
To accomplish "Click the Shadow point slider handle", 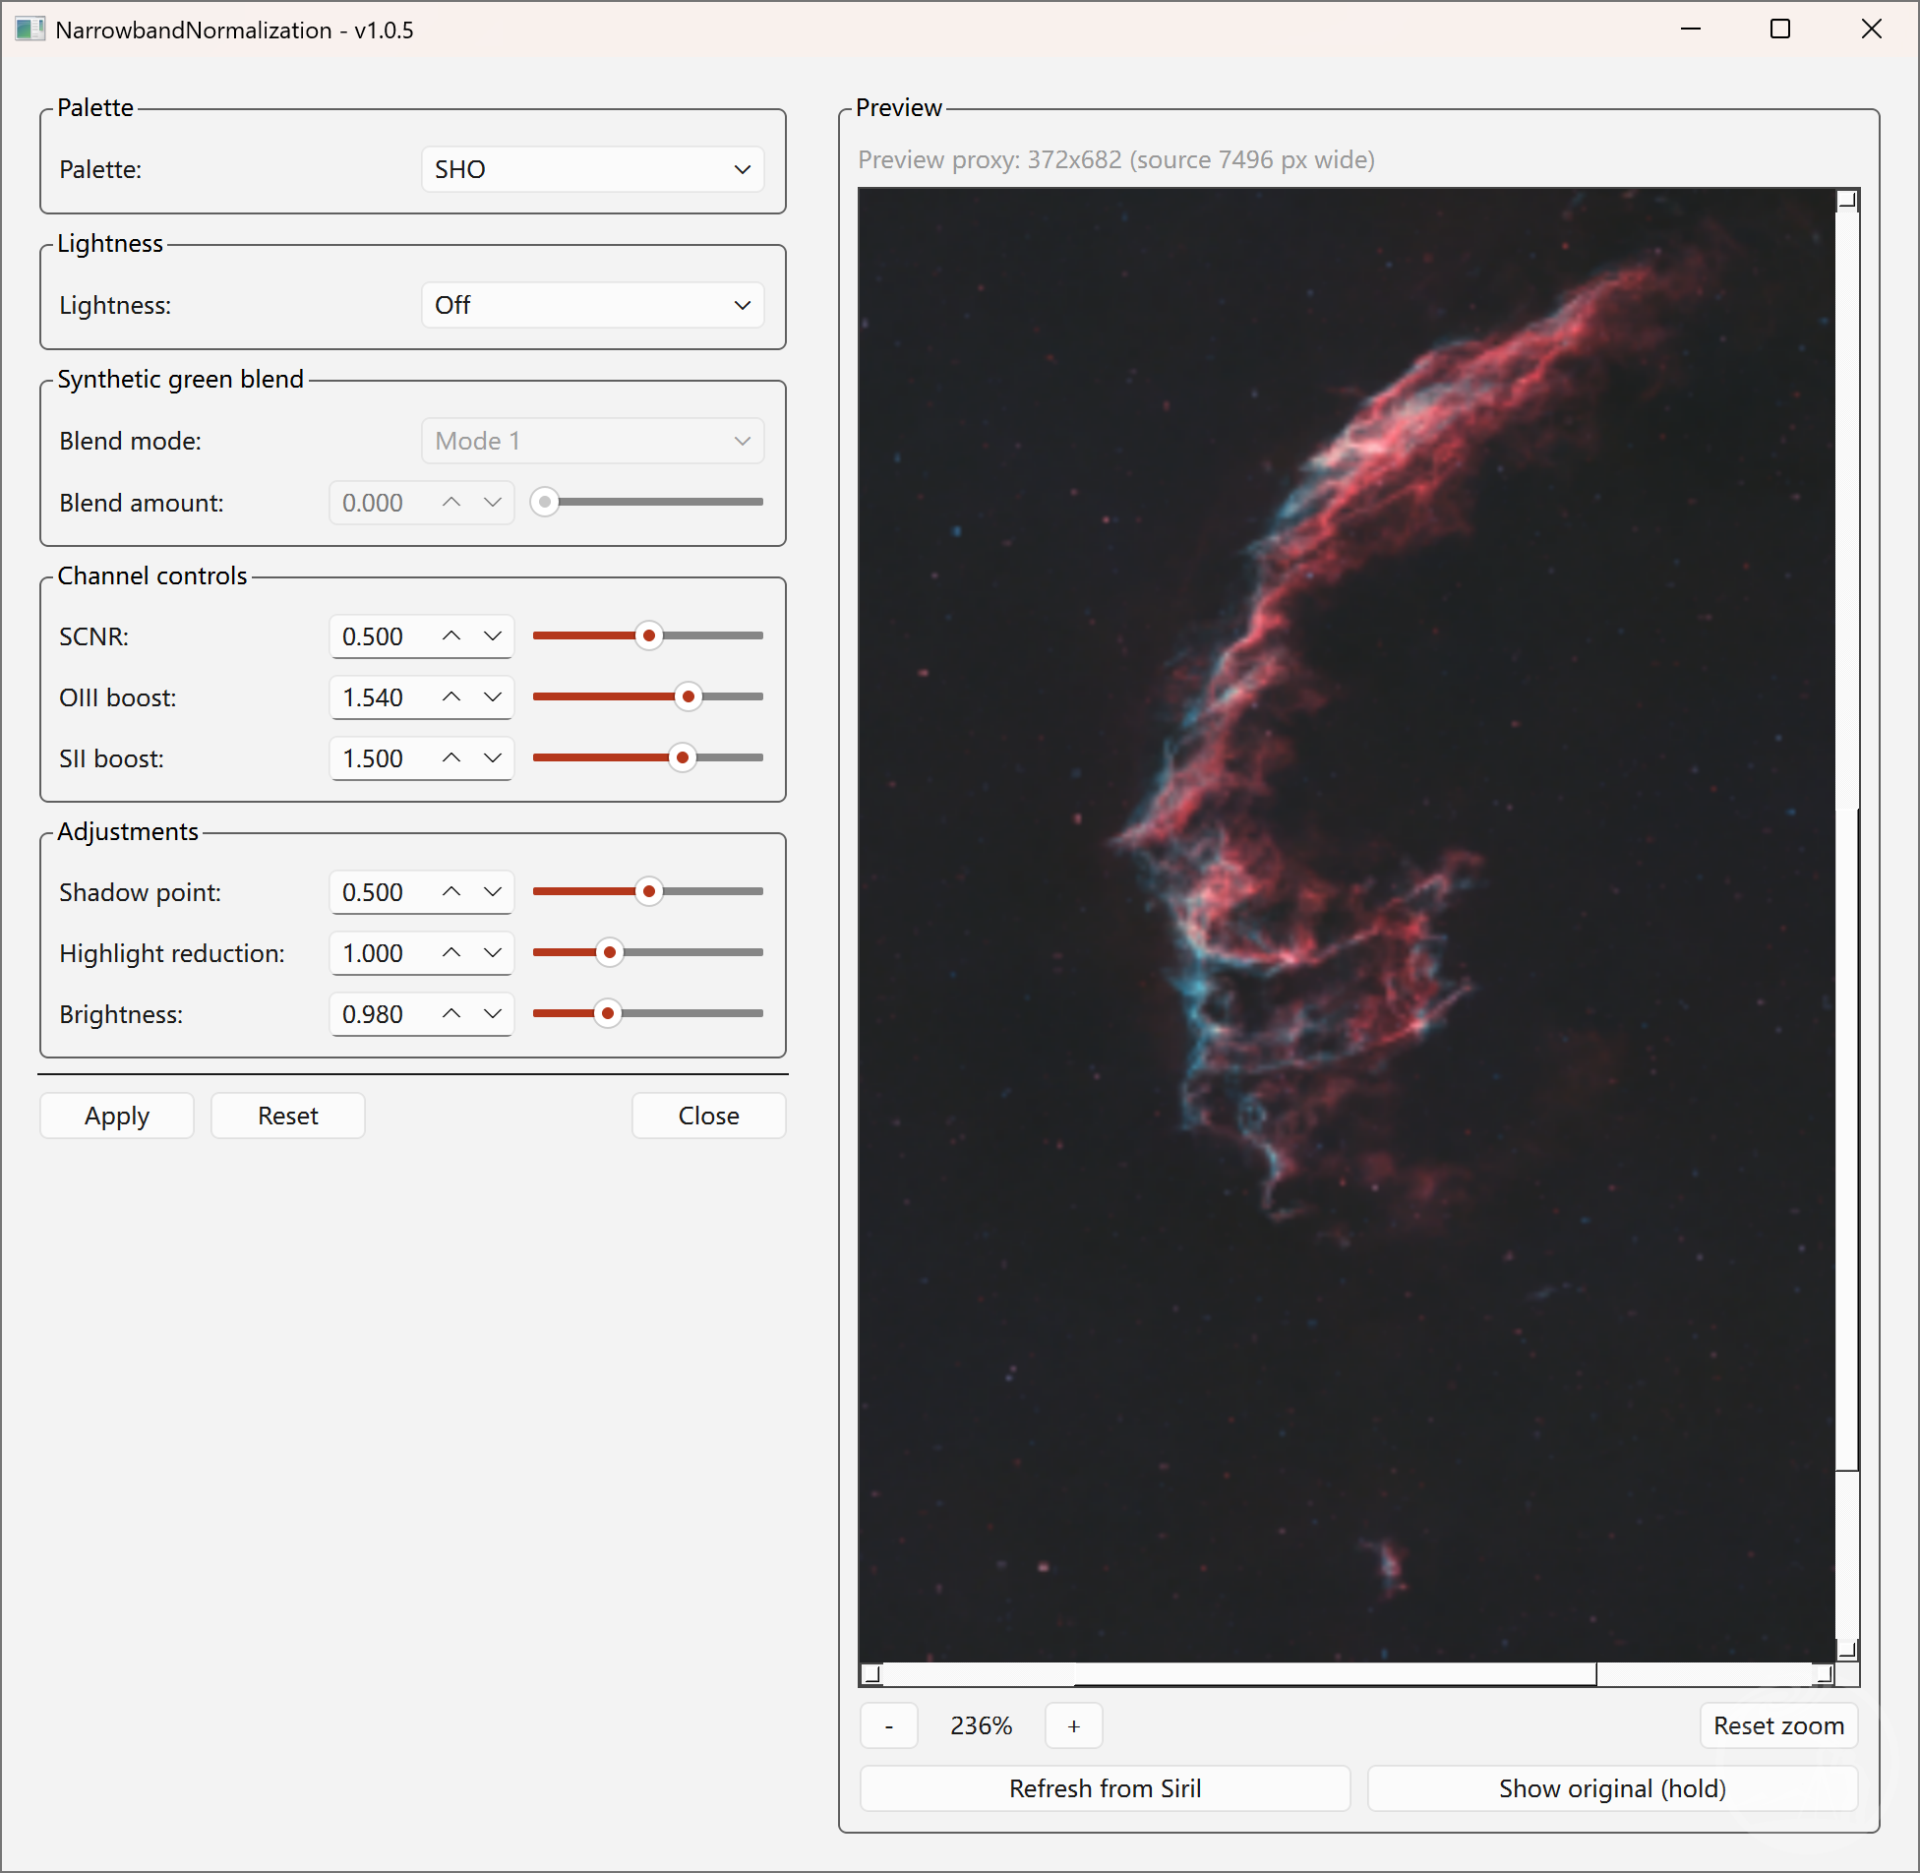I will point(649,892).
